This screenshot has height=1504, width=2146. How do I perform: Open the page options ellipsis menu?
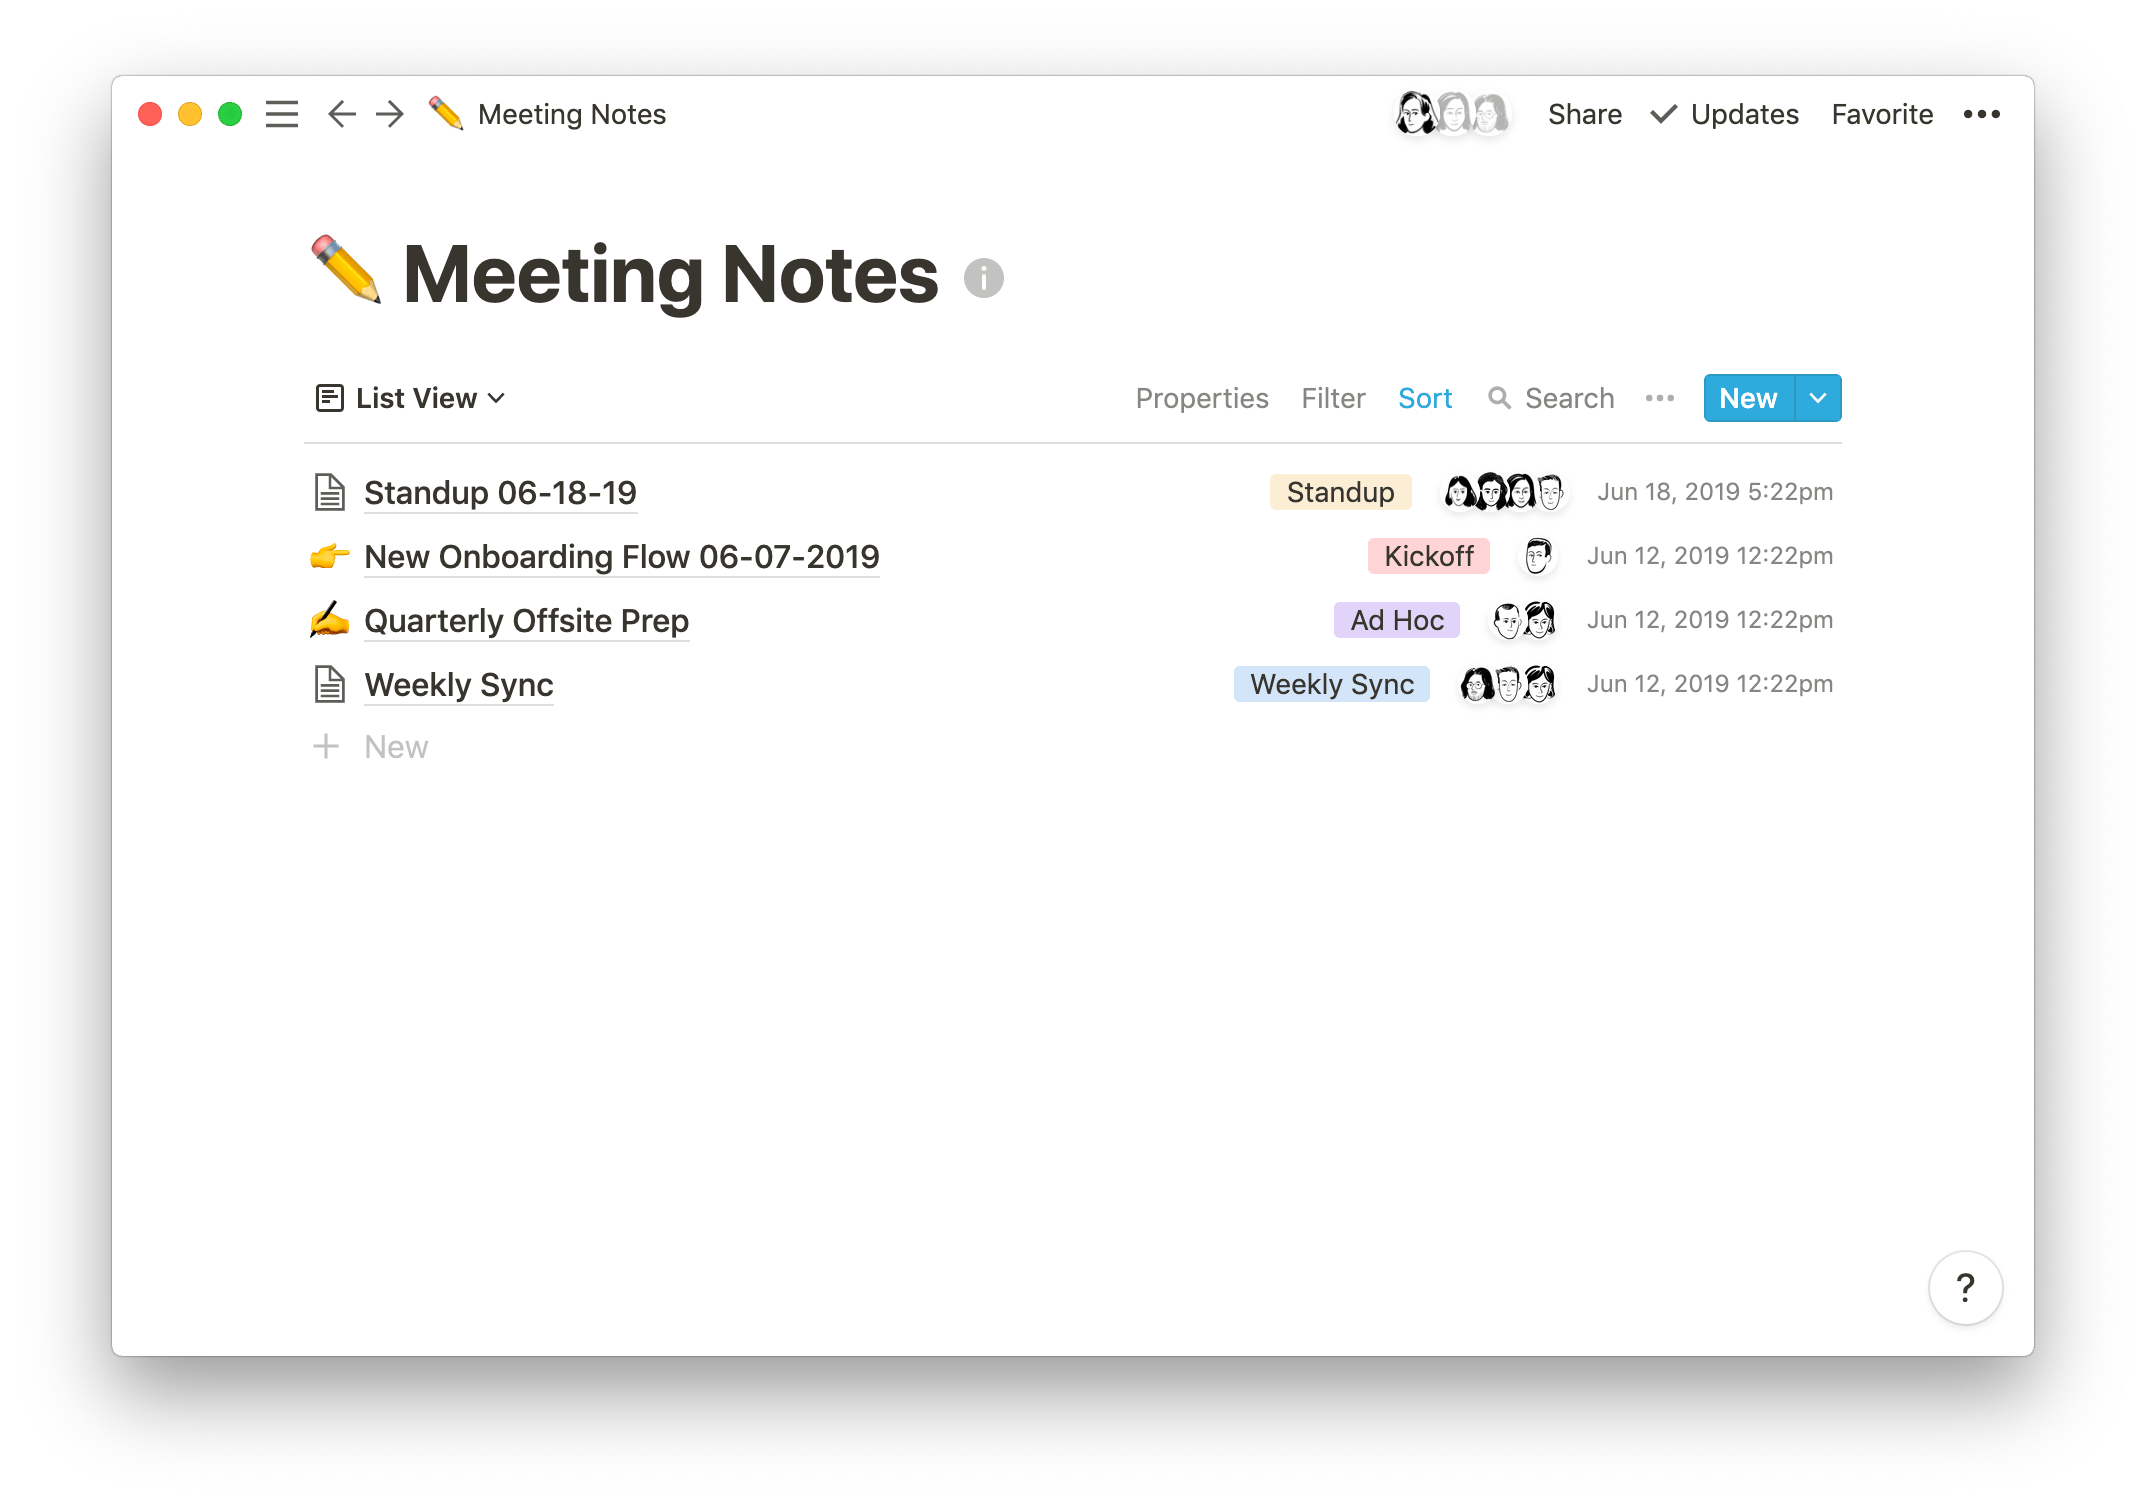pos(1983,114)
